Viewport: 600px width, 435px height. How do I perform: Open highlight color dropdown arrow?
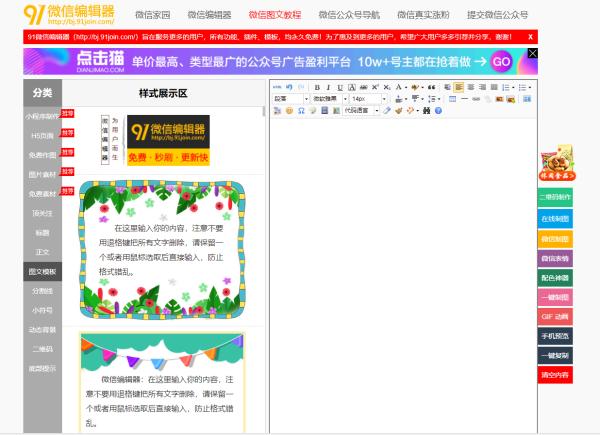tap(422, 88)
